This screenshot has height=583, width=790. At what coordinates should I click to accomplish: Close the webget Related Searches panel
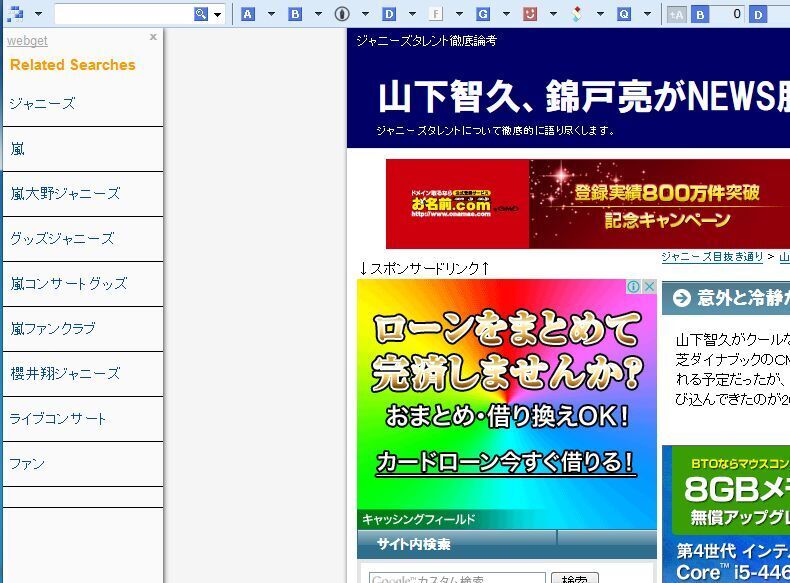153,37
